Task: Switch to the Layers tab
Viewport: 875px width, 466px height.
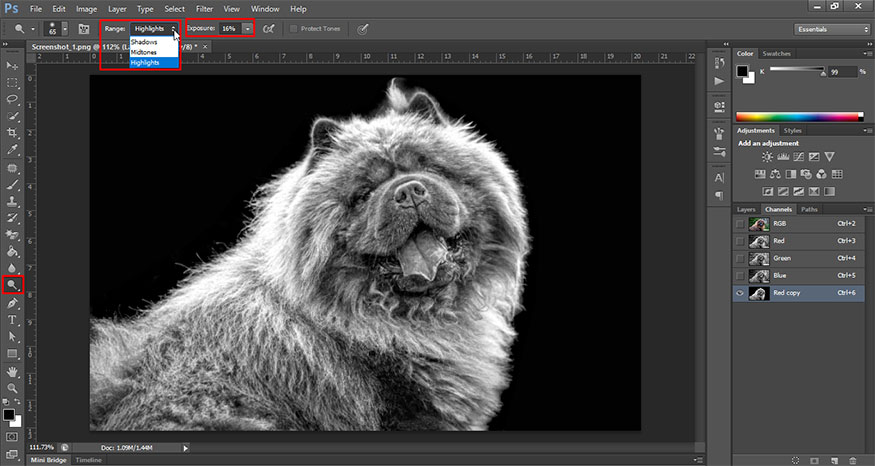Action: click(x=746, y=209)
